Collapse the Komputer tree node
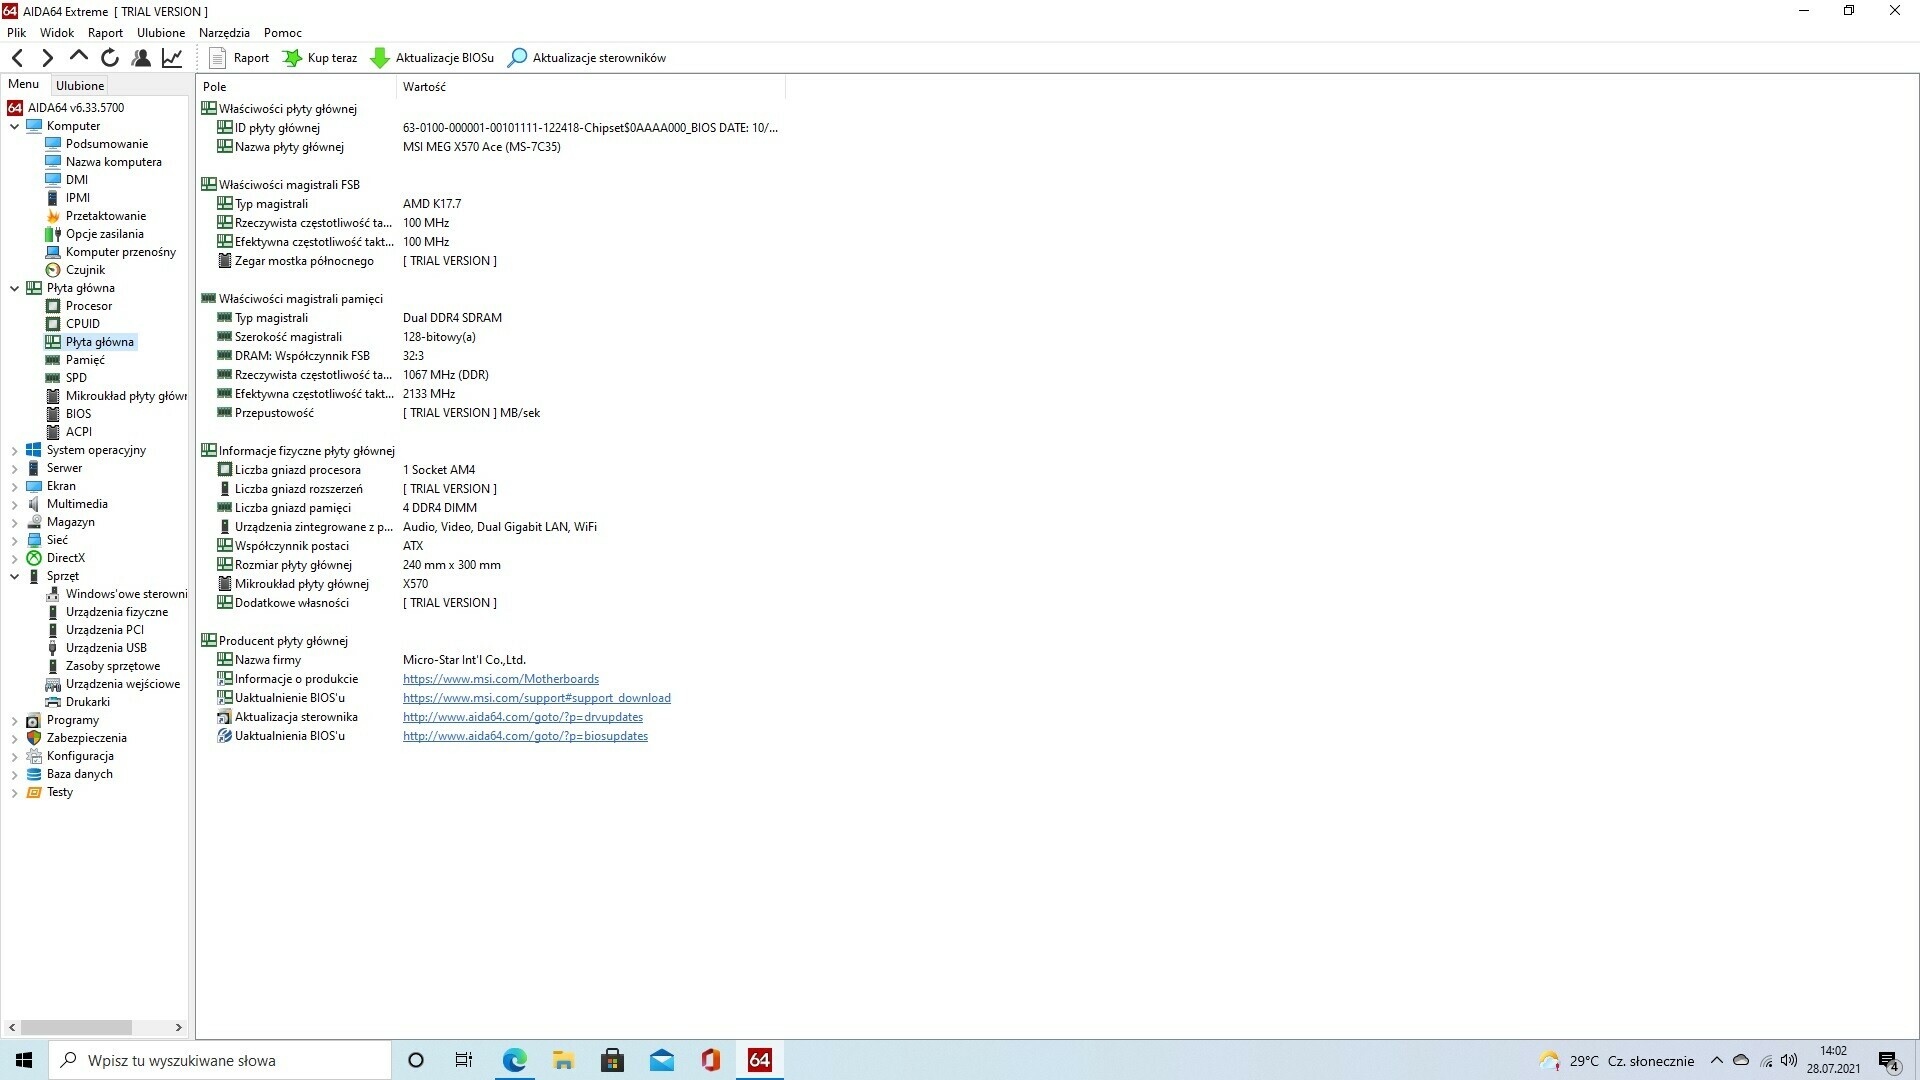Screen dimensions: 1920x1080 coord(15,126)
